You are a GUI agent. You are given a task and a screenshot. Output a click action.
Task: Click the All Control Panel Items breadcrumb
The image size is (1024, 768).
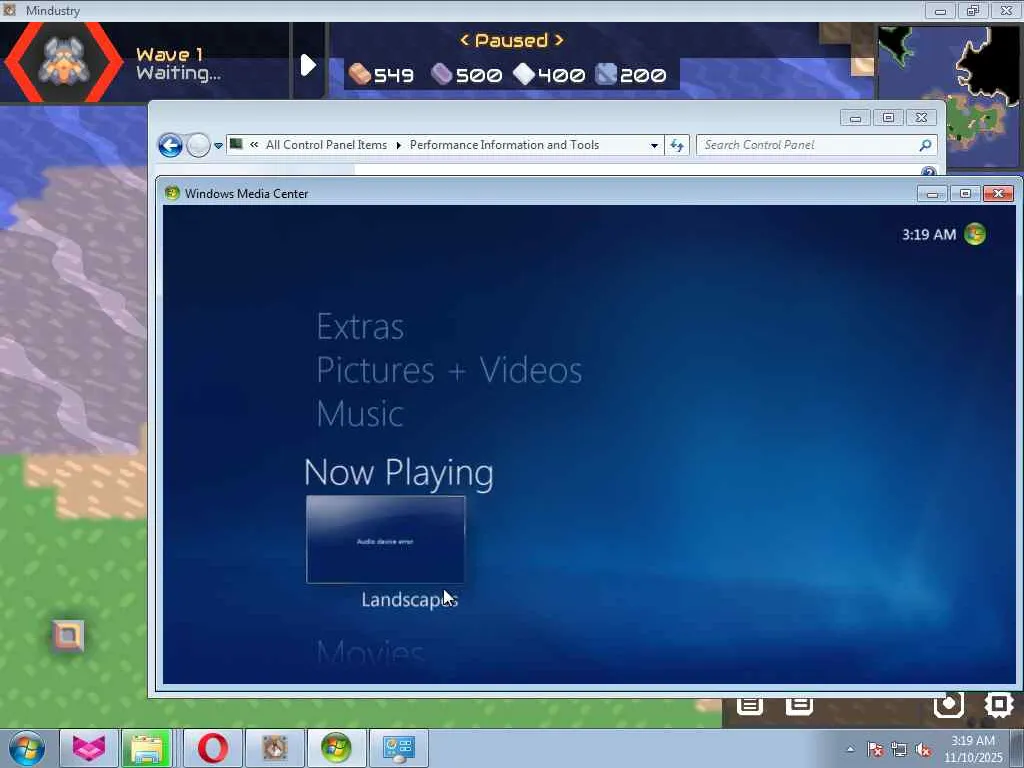point(326,145)
